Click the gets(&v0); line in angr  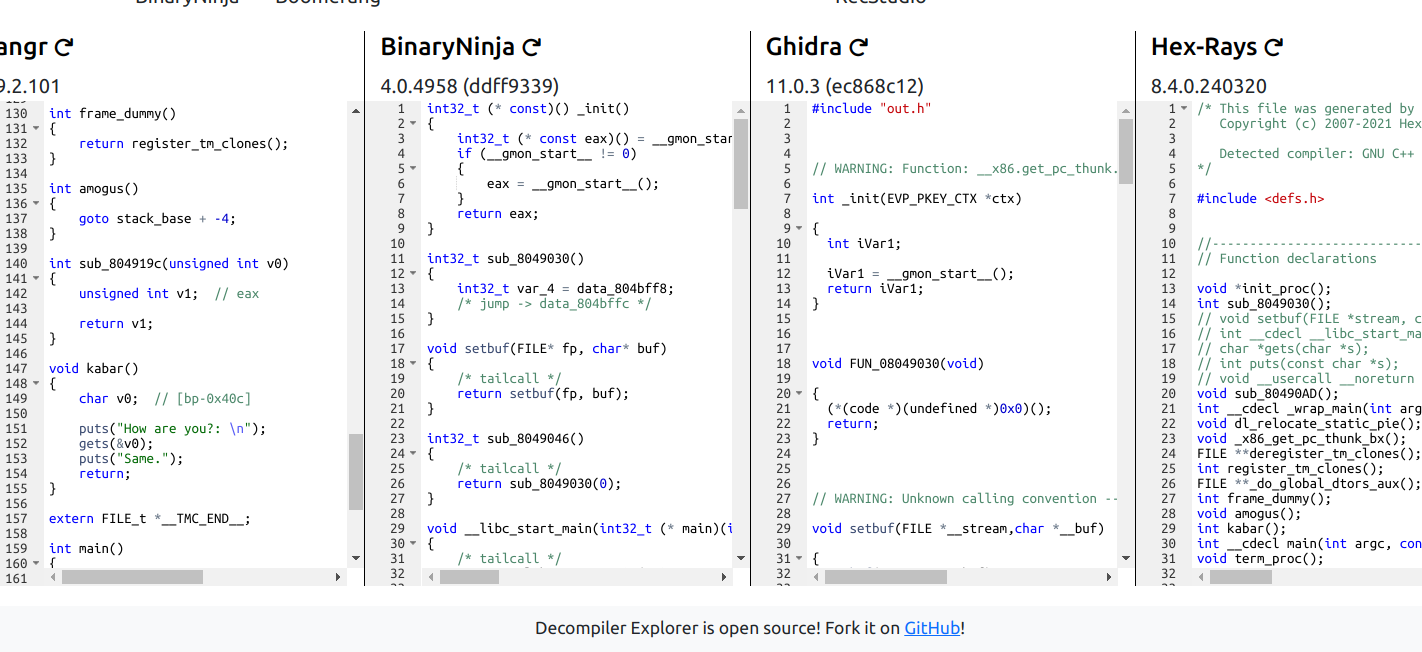point(117,444)
